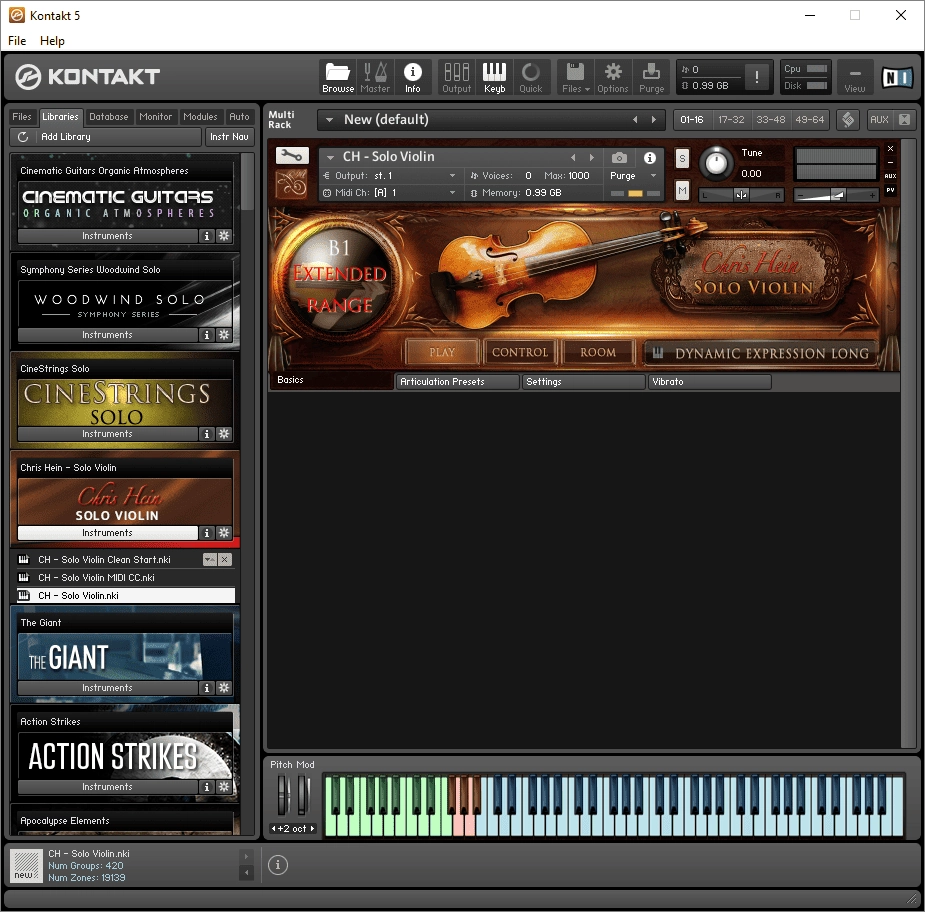Show rack page 33-48
Screen dimensions: 925x912
pos(770,120)
